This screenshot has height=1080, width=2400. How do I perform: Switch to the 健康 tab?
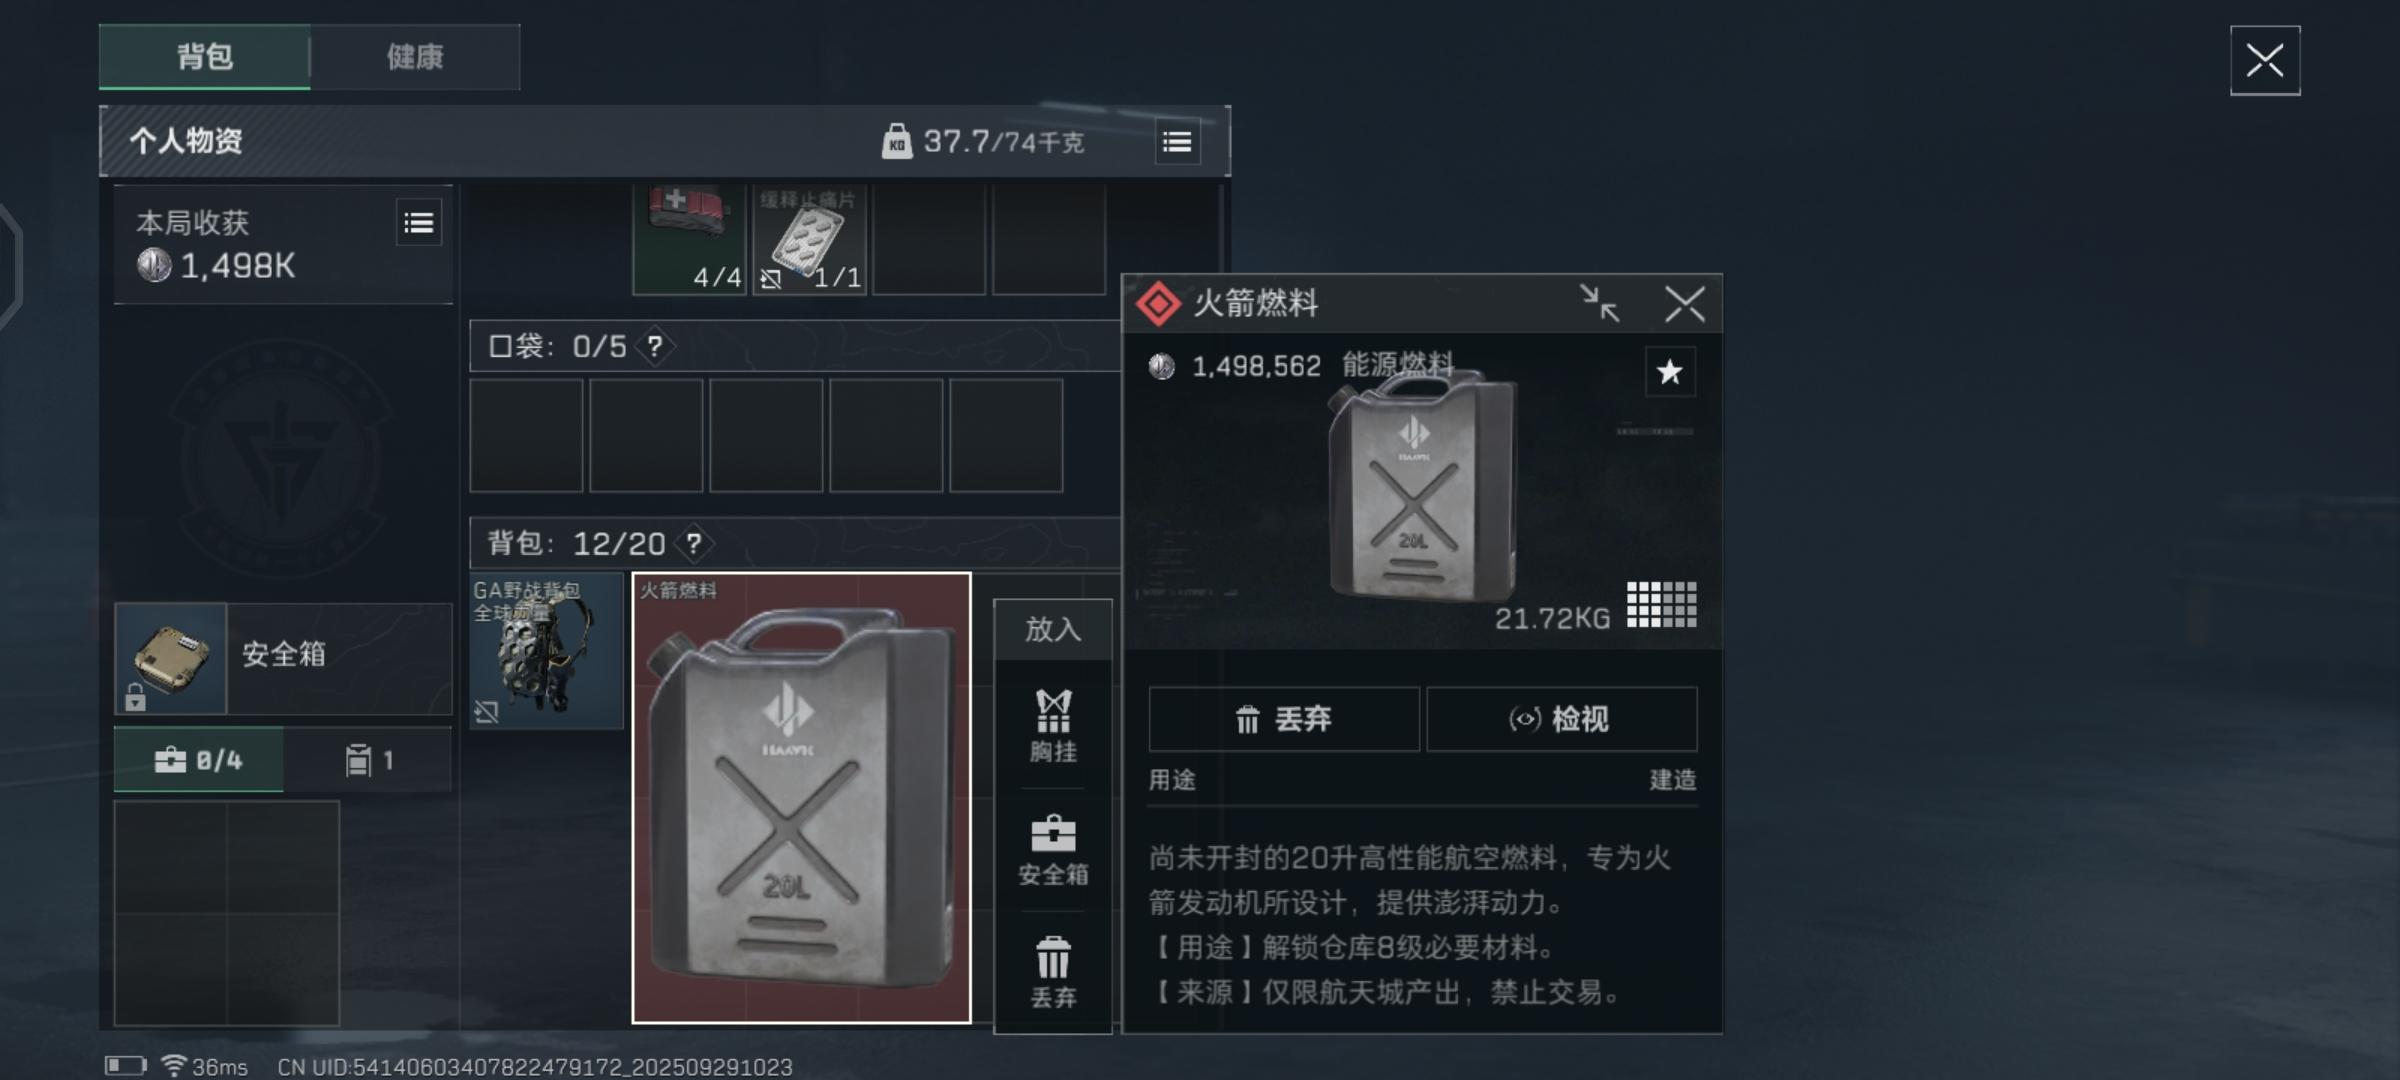pyautogui.click(x=415, y=57)
